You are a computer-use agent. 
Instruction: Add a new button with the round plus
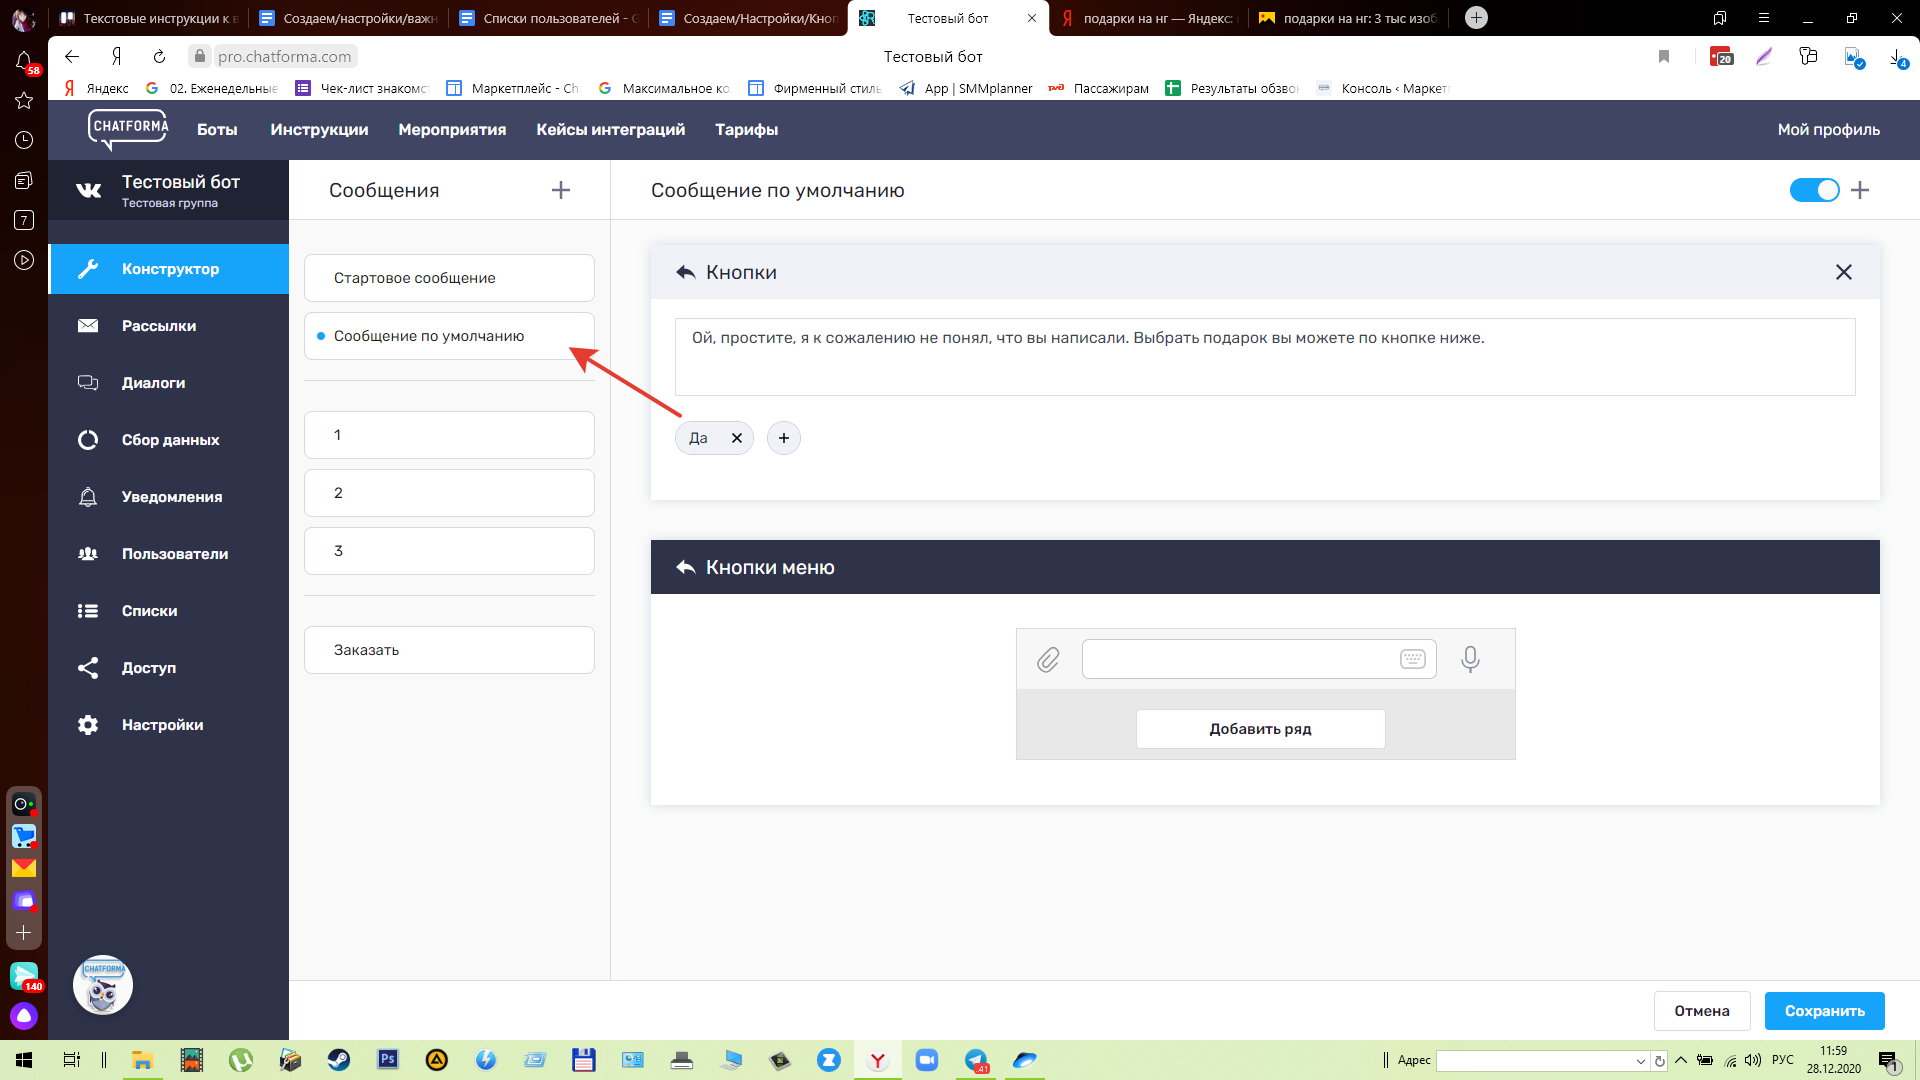coord(784,438)
